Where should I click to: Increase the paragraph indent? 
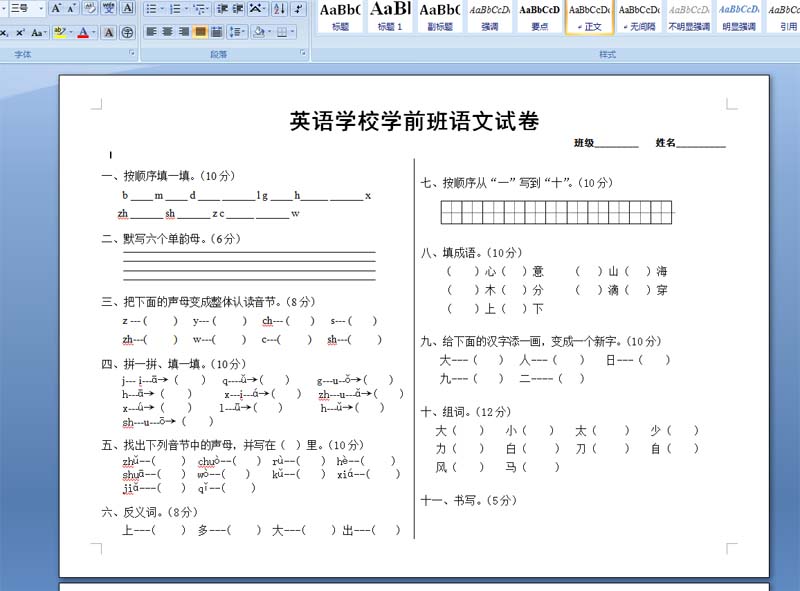click(x=238, y=9)
